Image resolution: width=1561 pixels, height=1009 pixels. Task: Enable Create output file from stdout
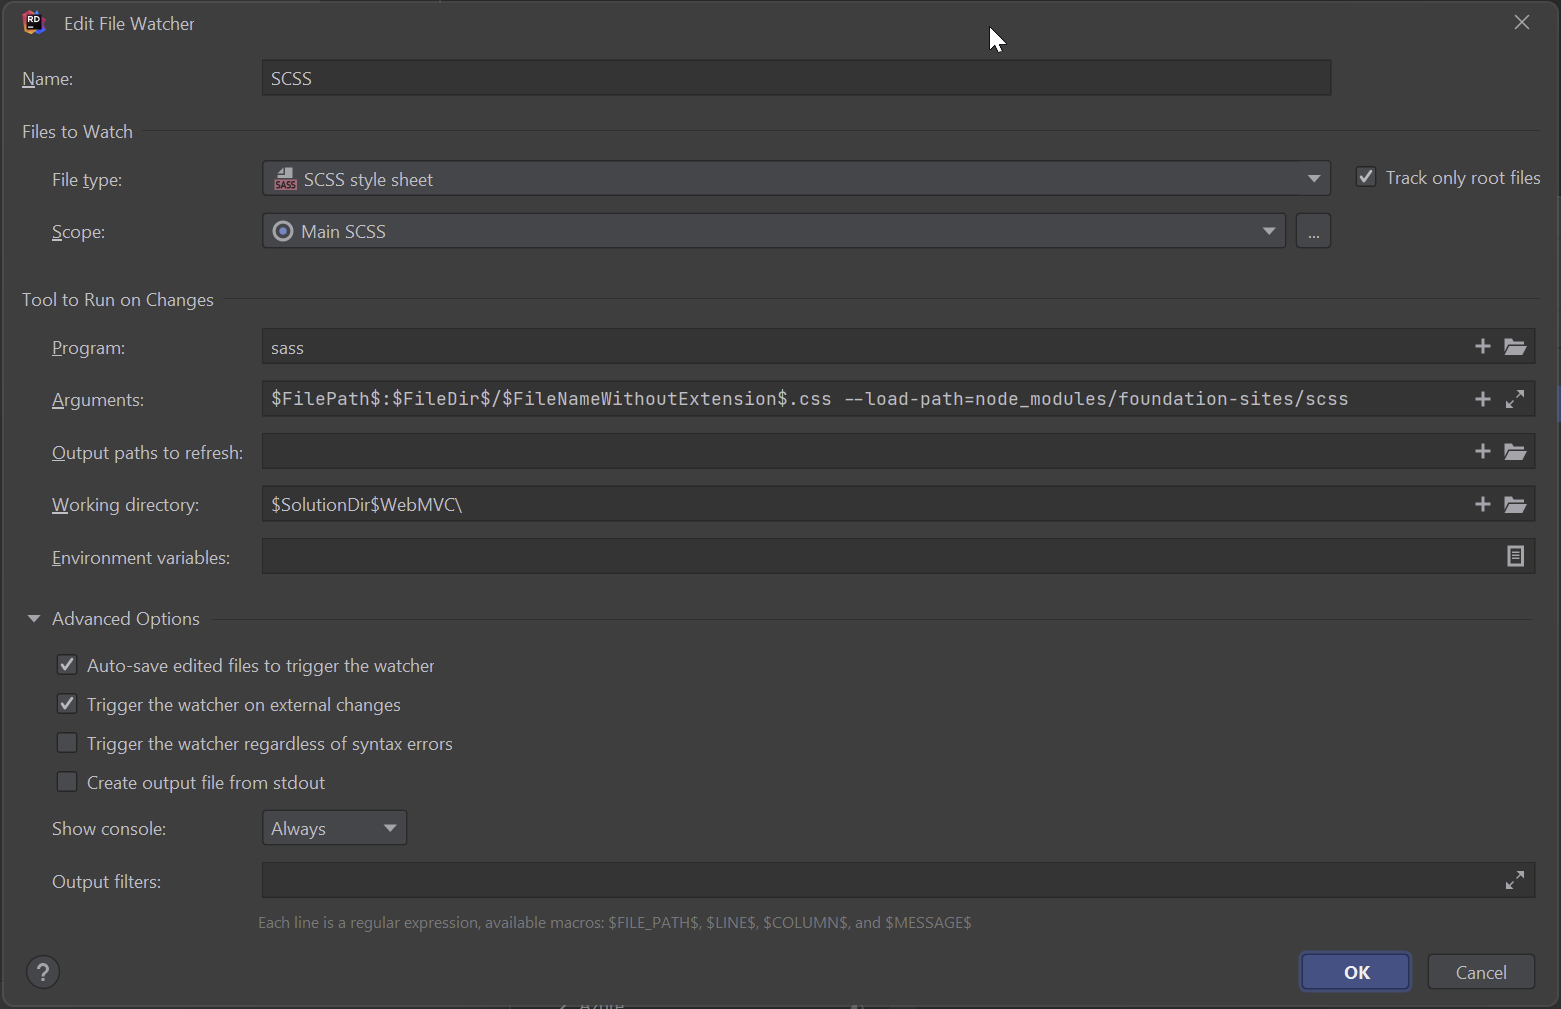[x=67, y=782]
